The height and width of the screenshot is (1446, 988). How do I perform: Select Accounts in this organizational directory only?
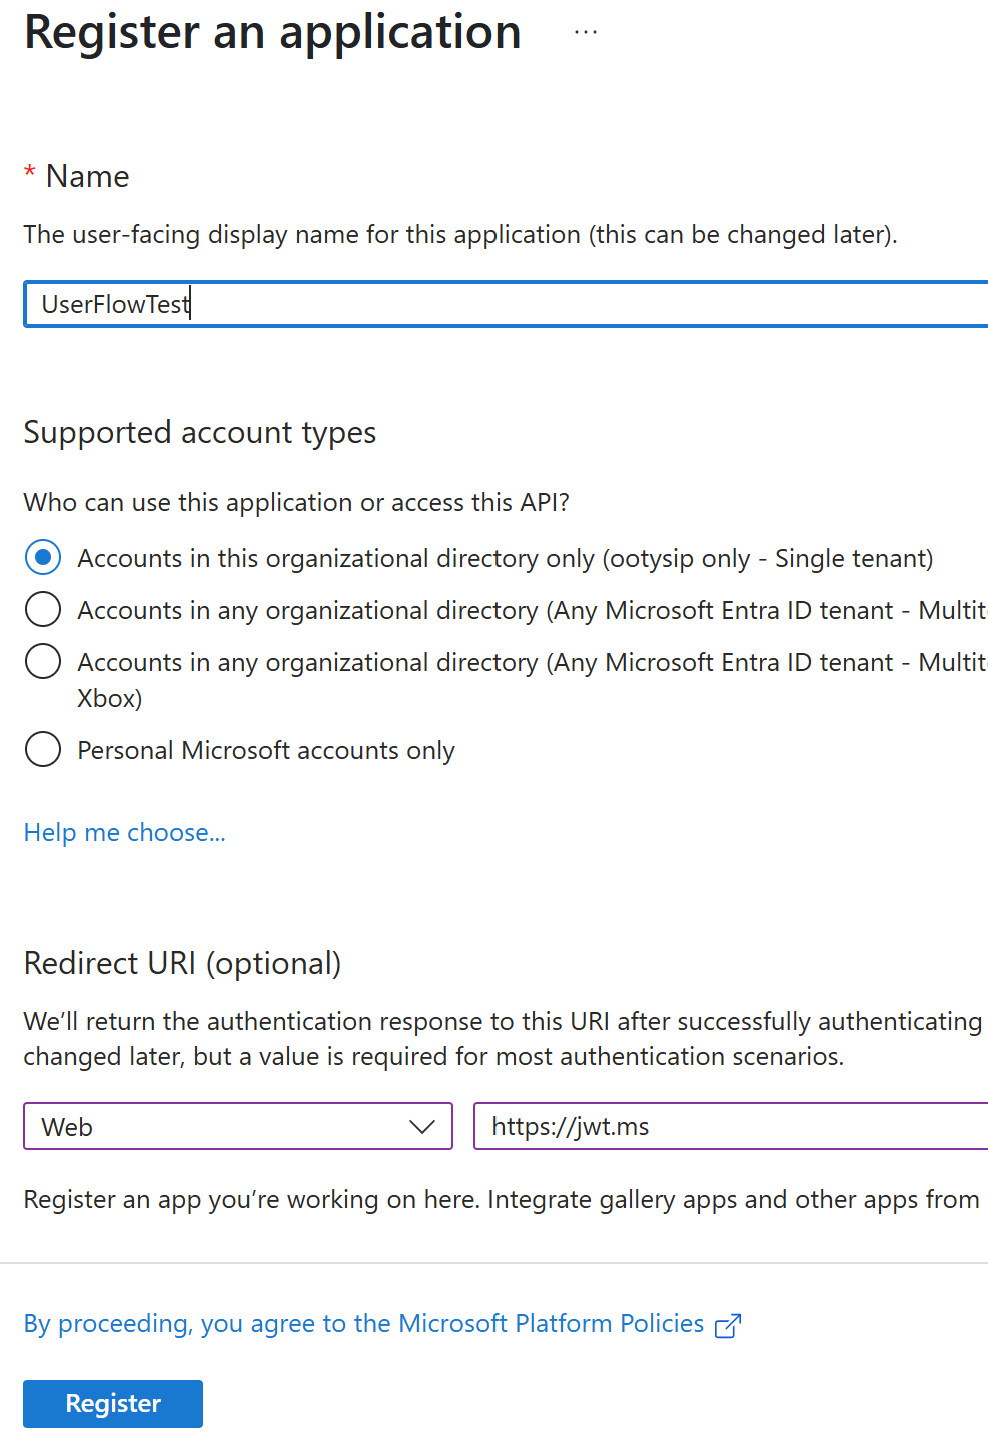[43, 557]
